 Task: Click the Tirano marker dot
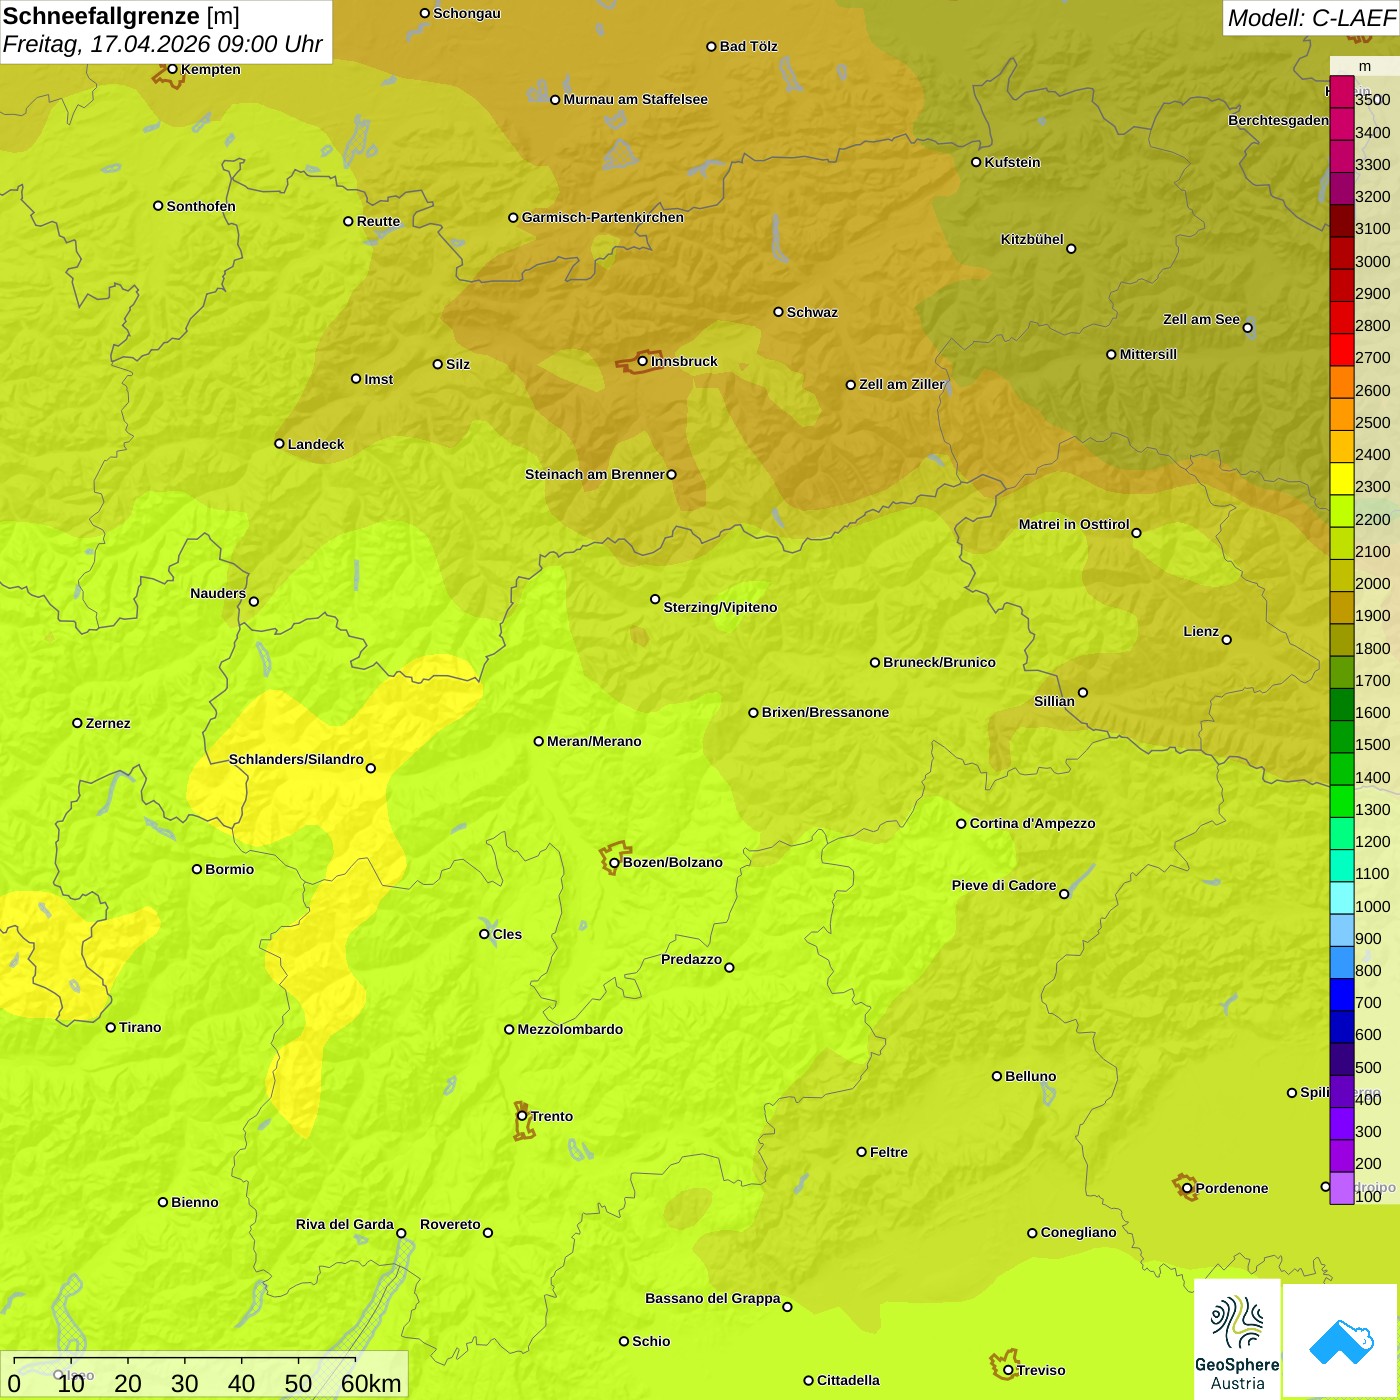(111, 1027)
